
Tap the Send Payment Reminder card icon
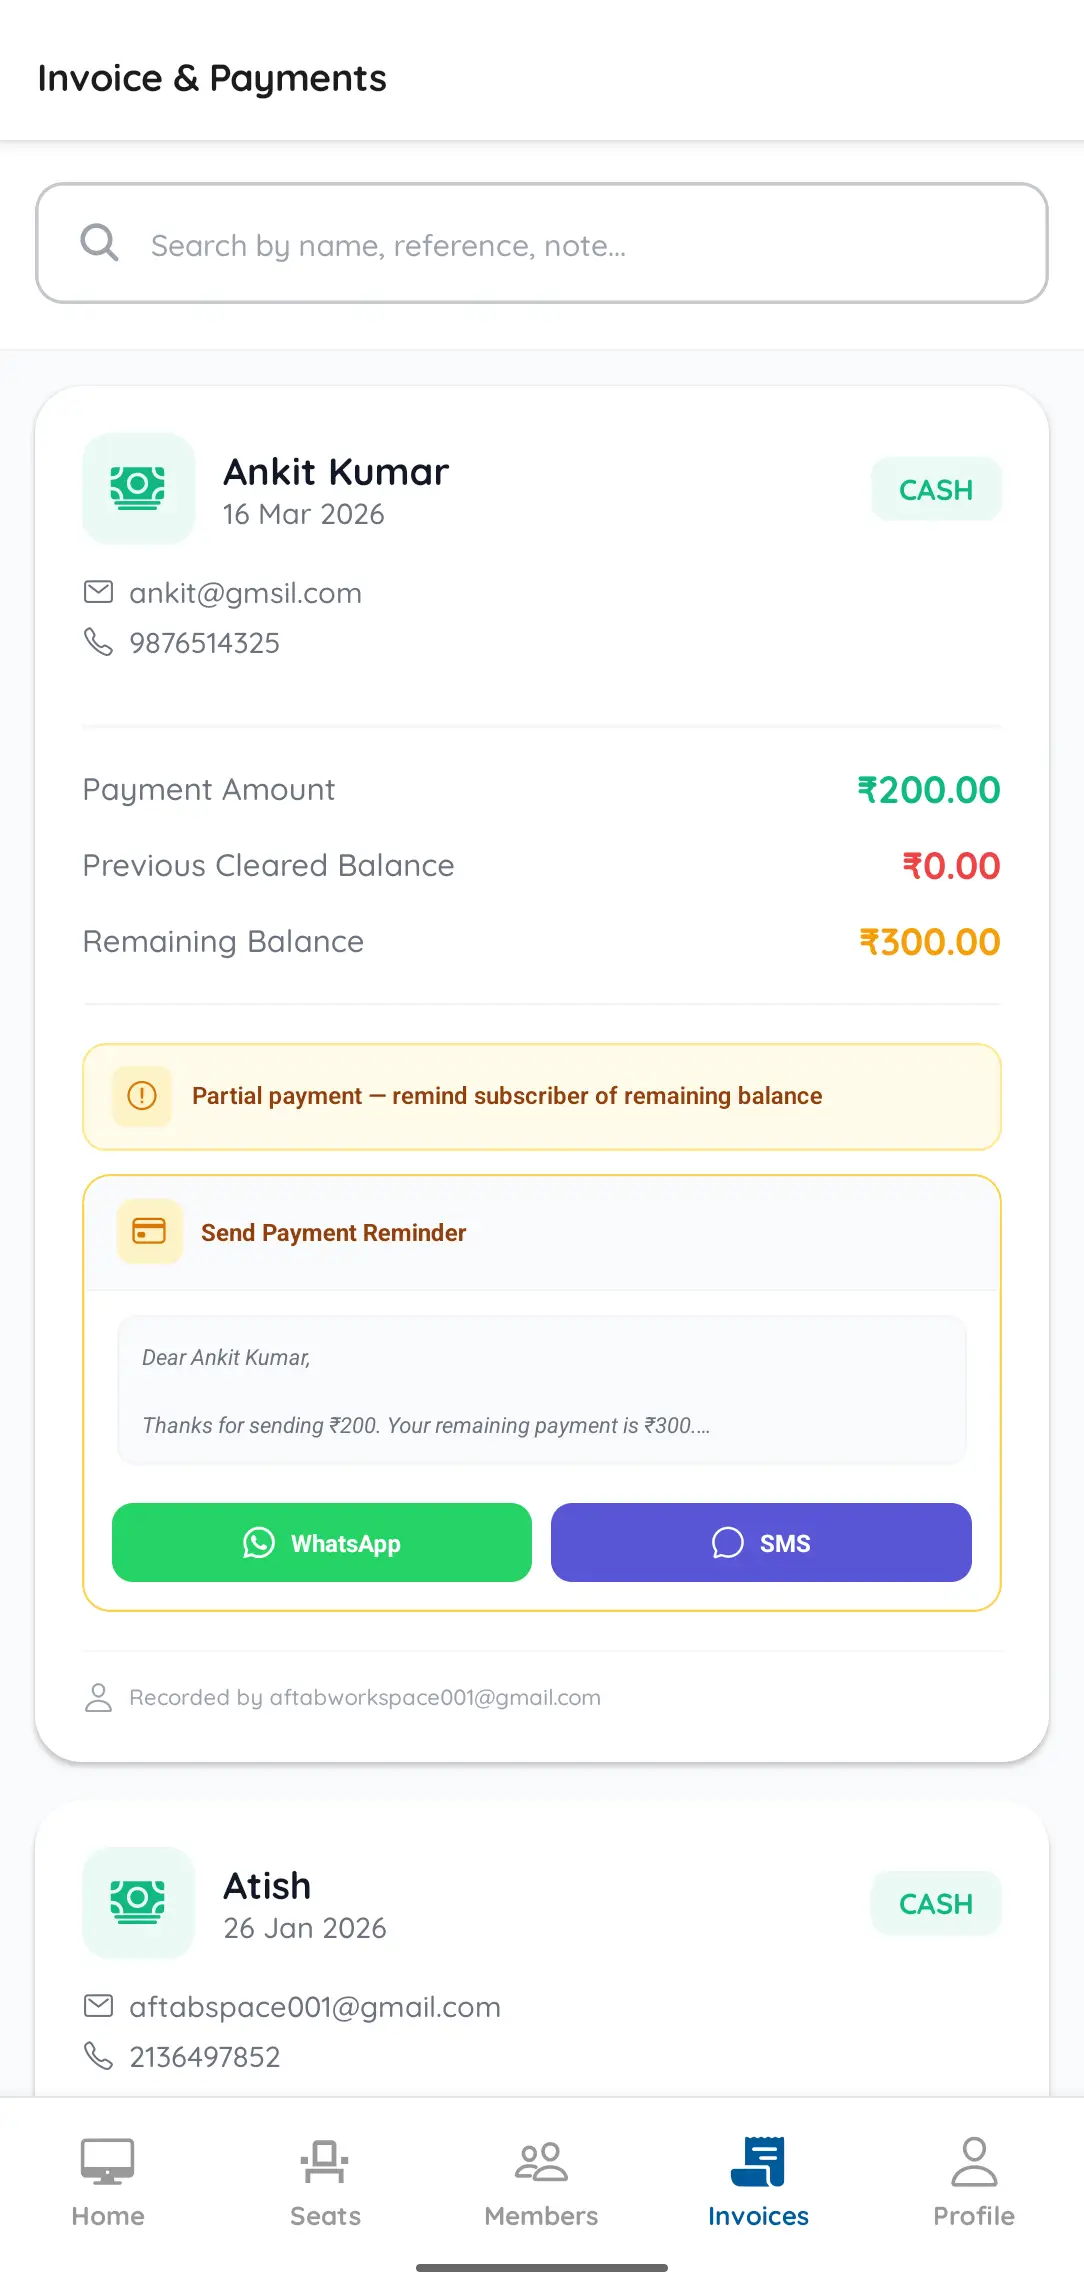150,1231
